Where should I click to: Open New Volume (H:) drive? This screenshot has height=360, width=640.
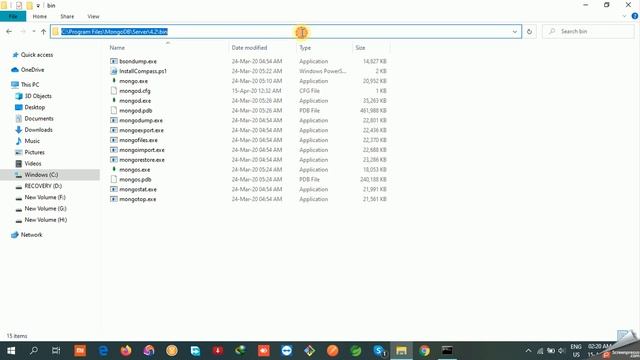[x=45, y=220]
